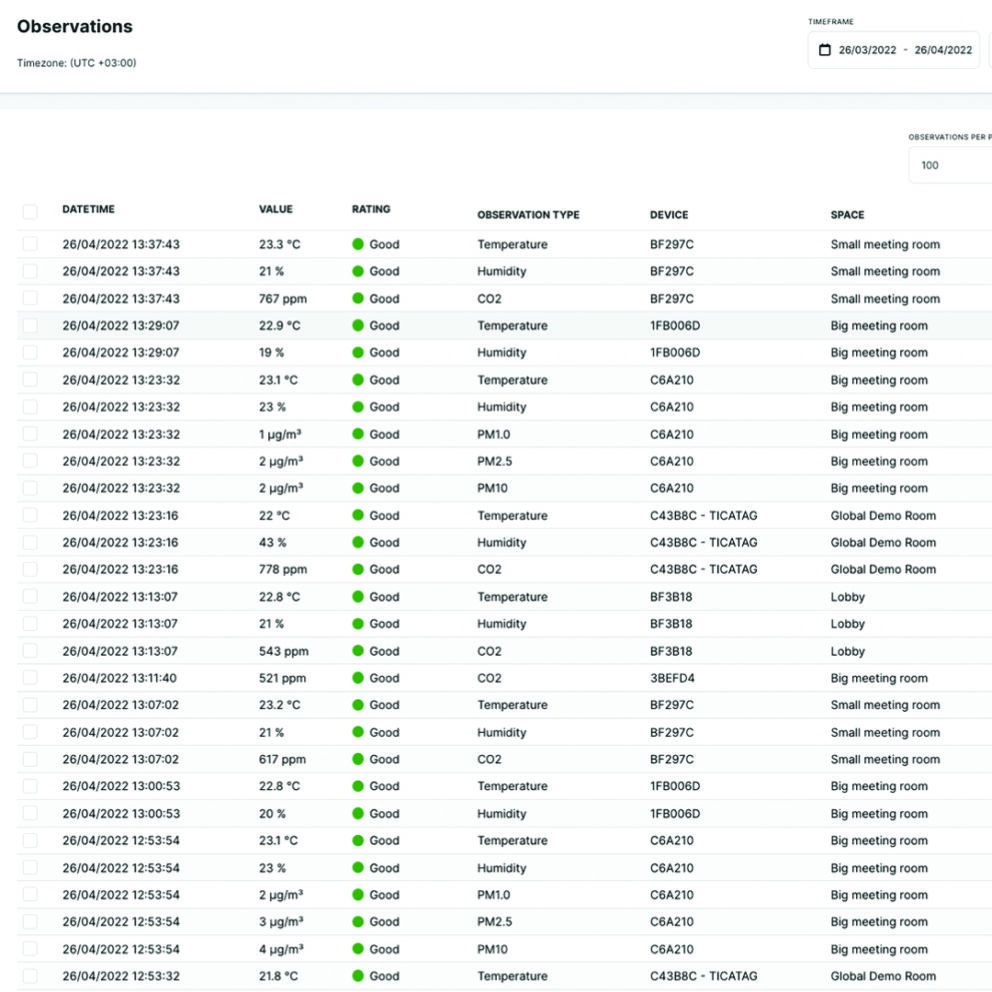Image resolution: width=992 pixels, height=992 pixels.
Task: Click the OBSERVATION TYPE column header
Action: [x=528, y=215]
